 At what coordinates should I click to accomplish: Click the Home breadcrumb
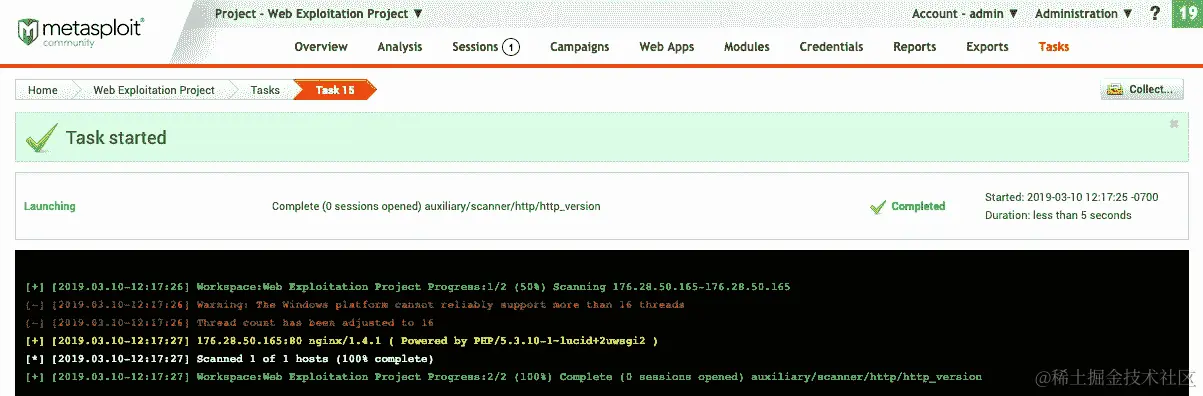pos(42,90)
